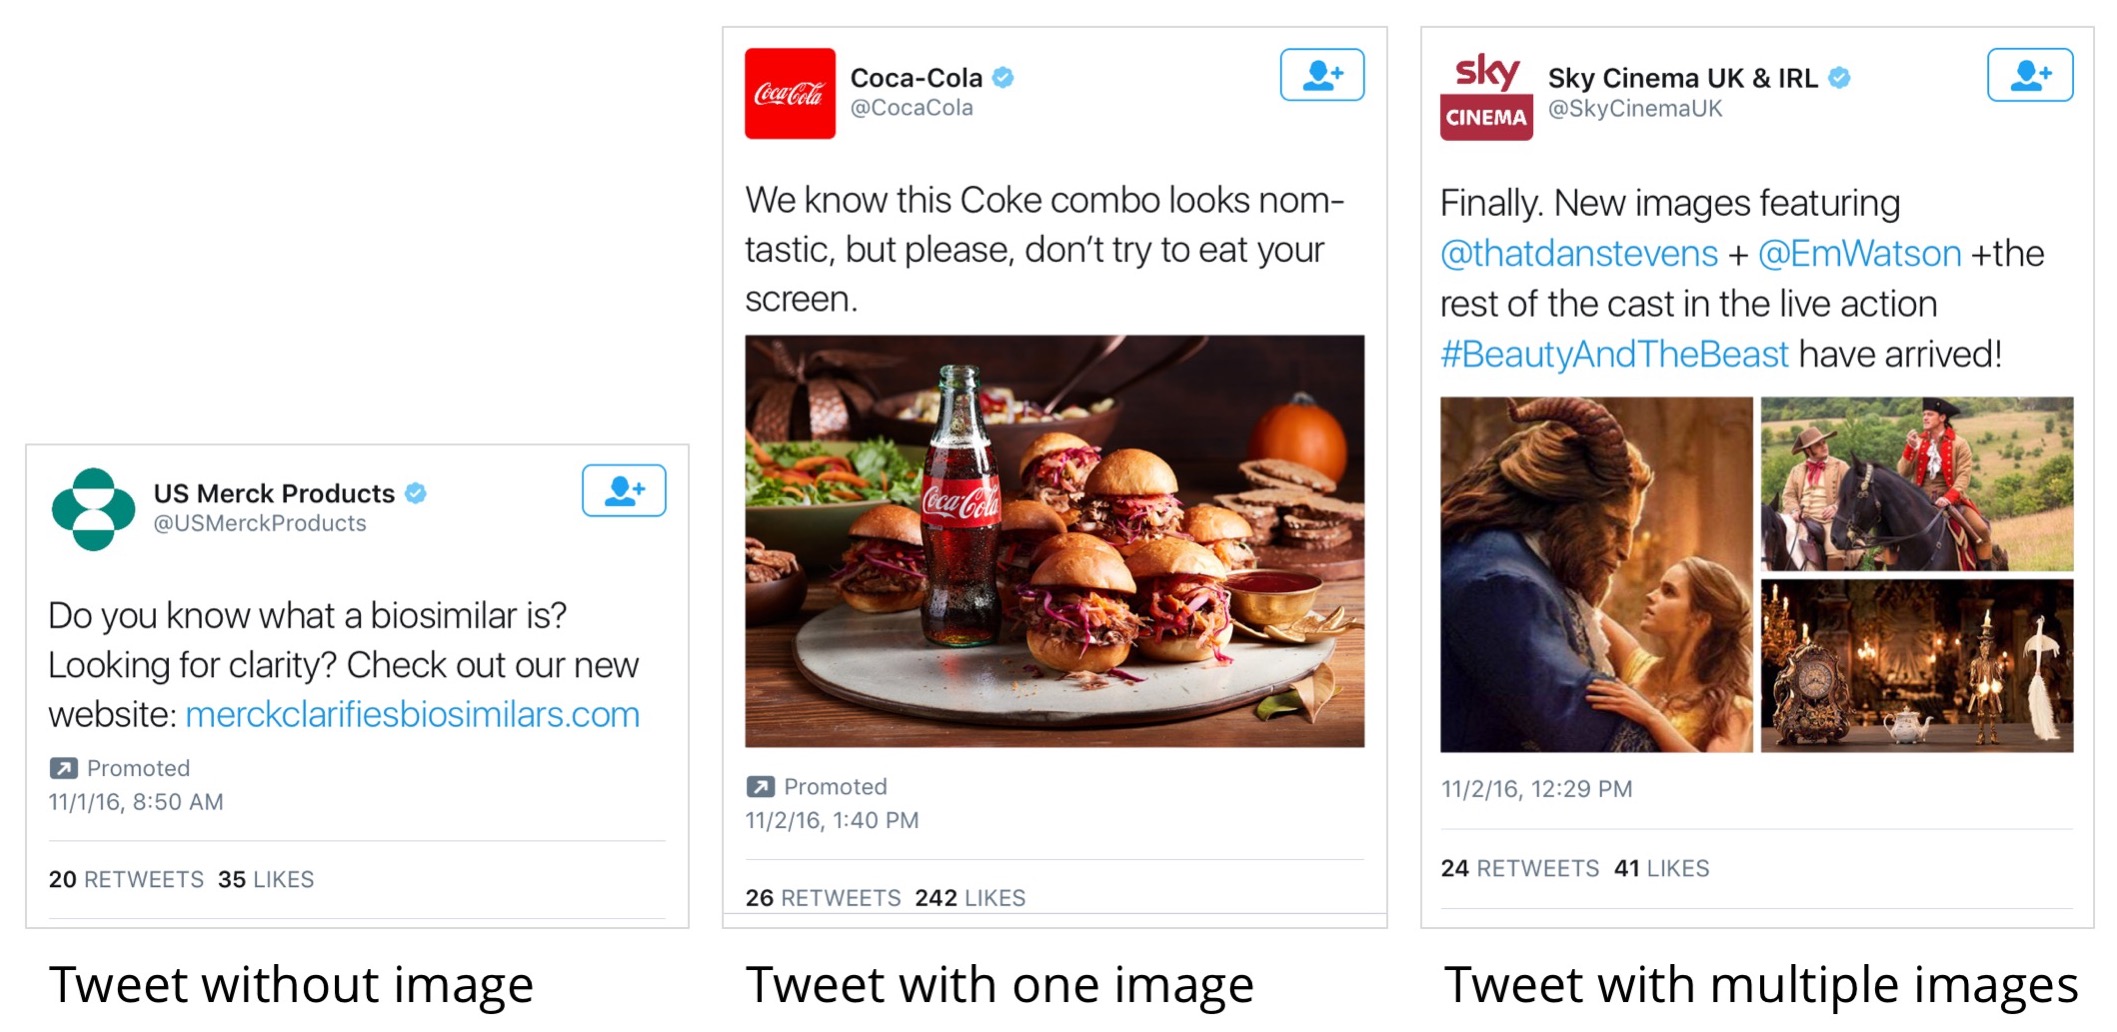The width and height of the screenshot is (2117, 1032).
Task: Click the Coca-Cola red profile logo
Action: coord(789,93)
